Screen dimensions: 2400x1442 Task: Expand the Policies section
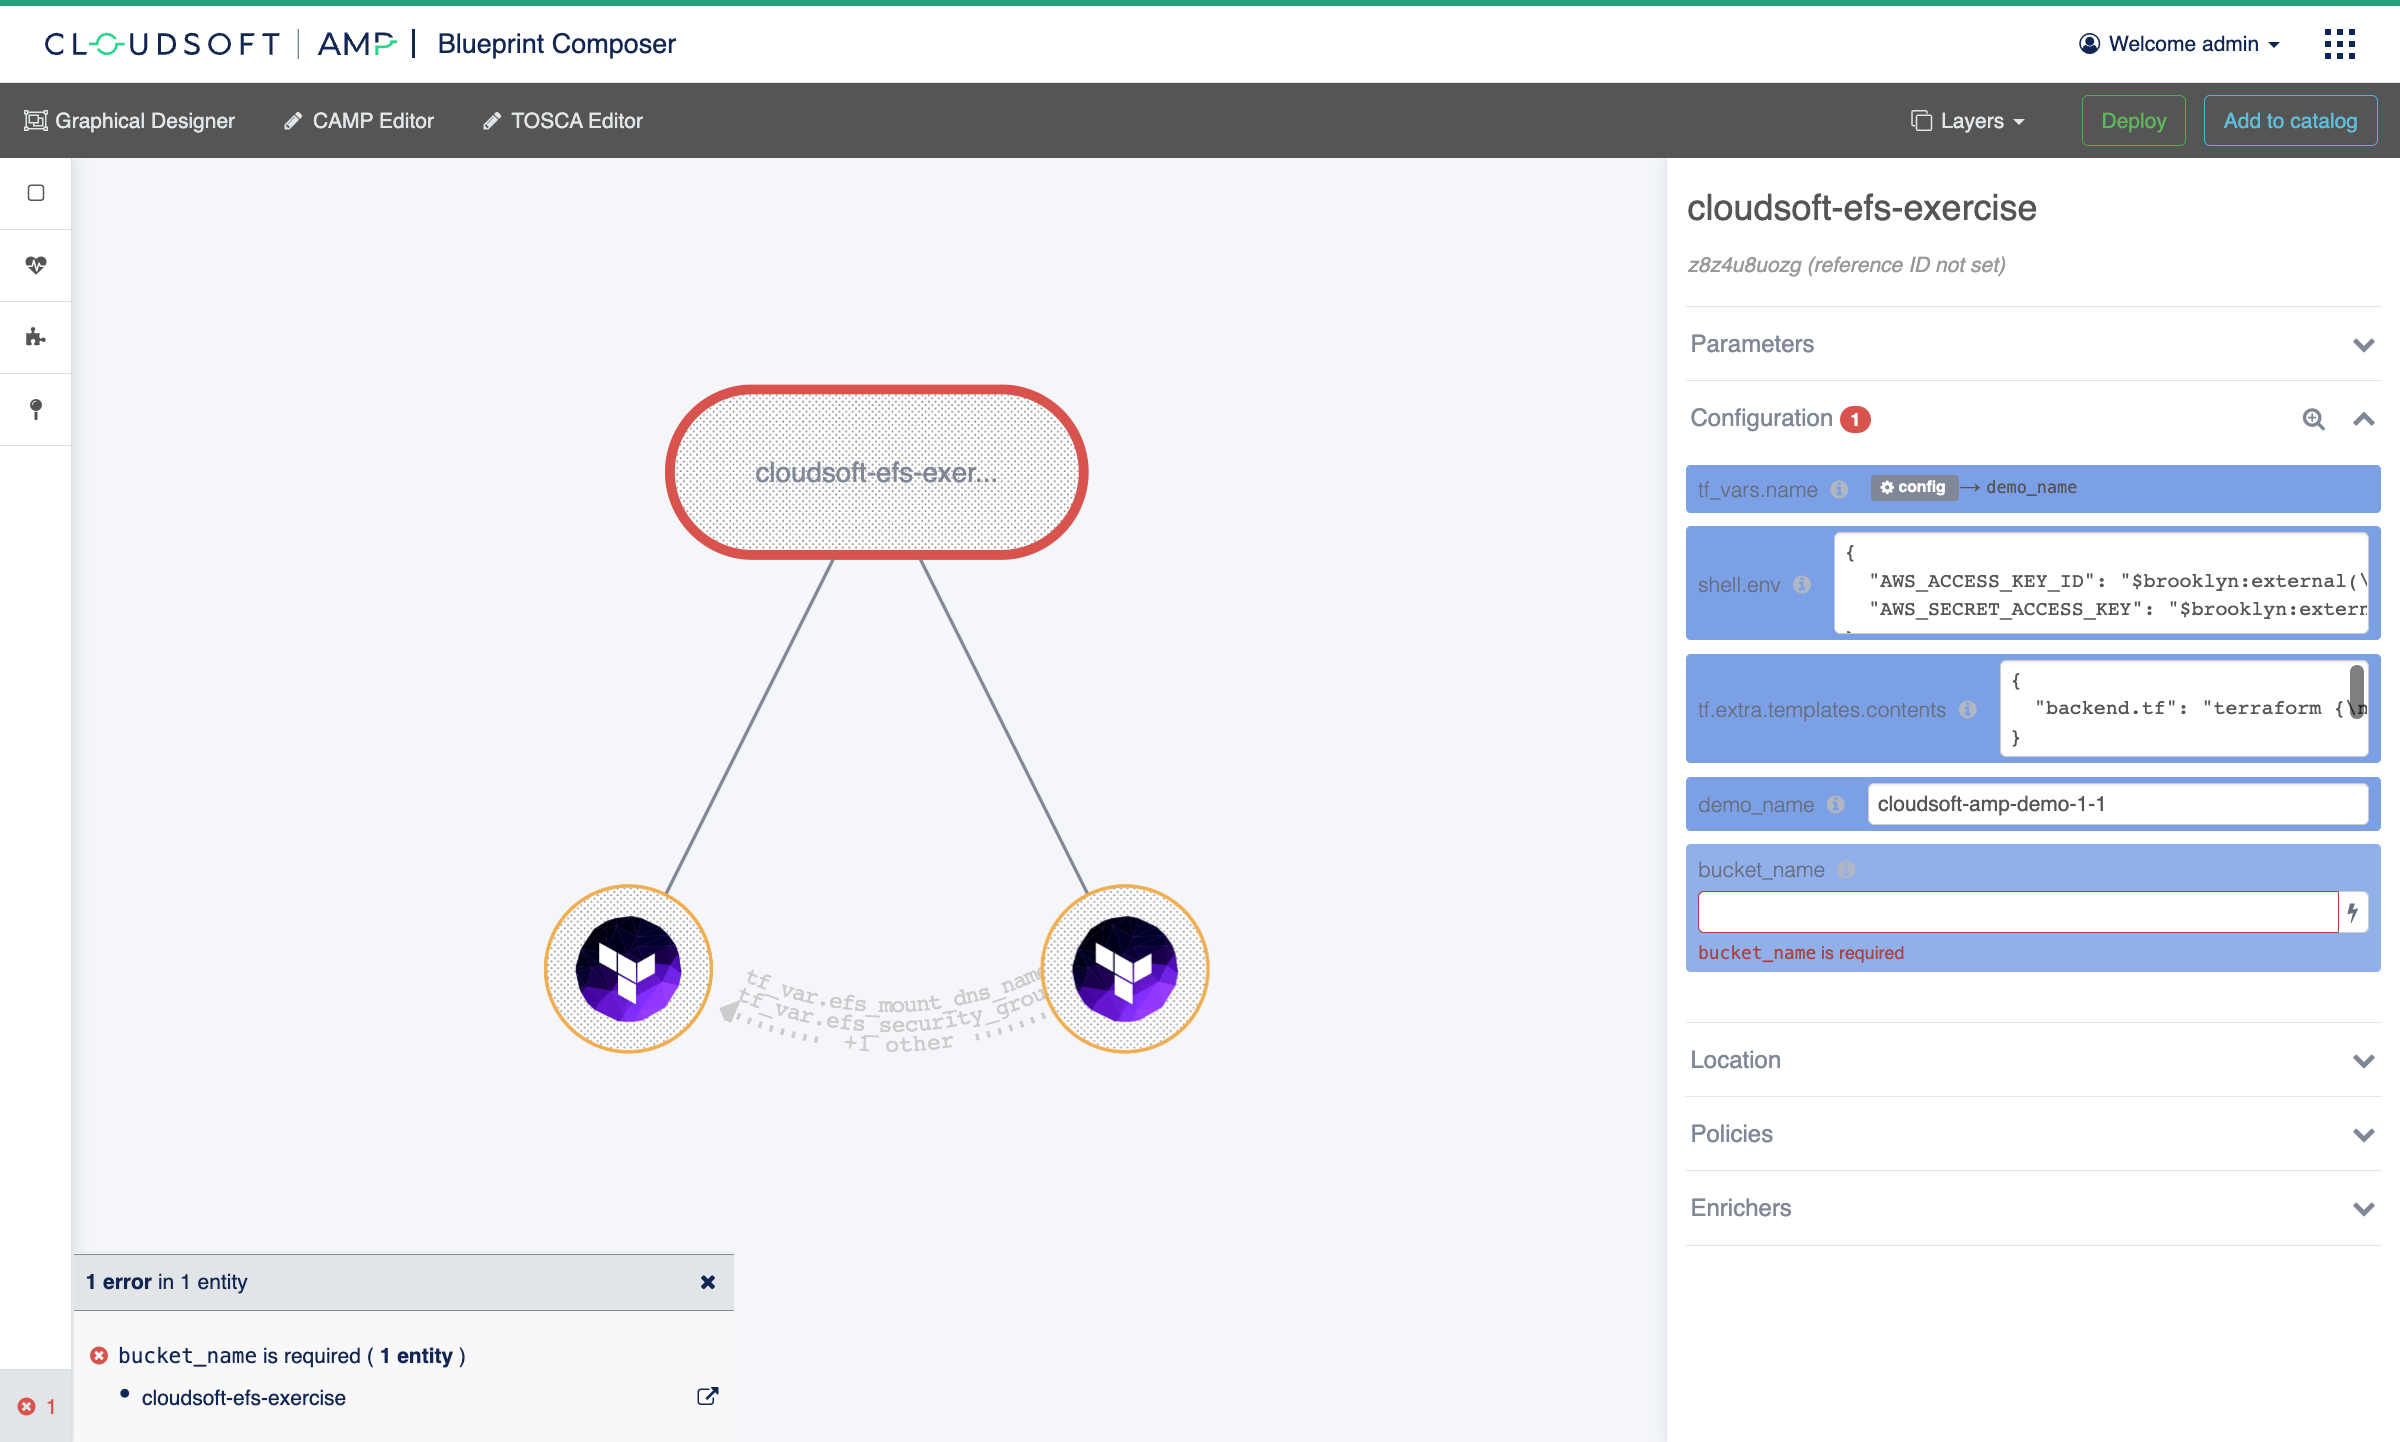2033,1134
